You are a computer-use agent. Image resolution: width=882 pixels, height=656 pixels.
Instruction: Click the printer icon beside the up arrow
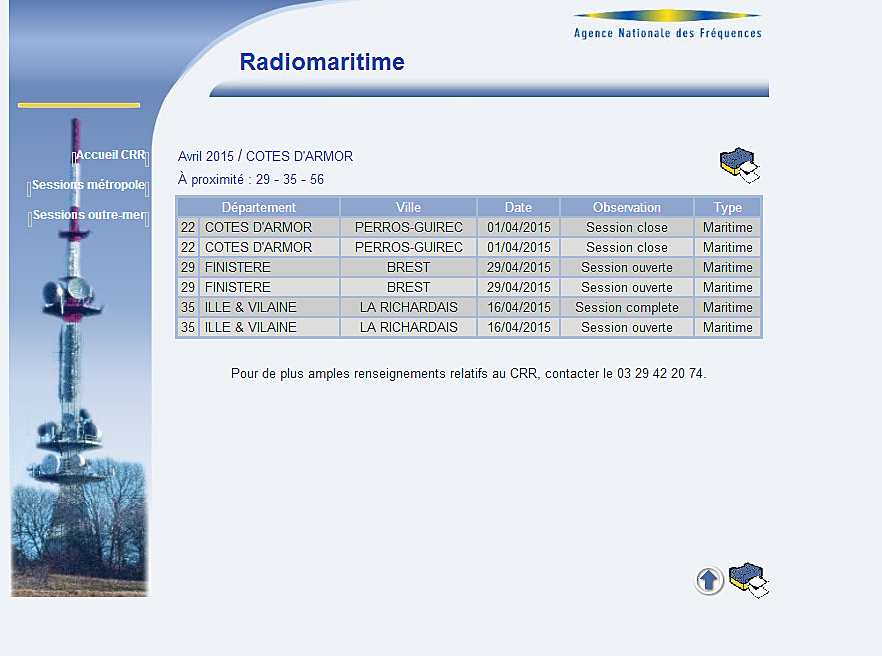[749, 580]
